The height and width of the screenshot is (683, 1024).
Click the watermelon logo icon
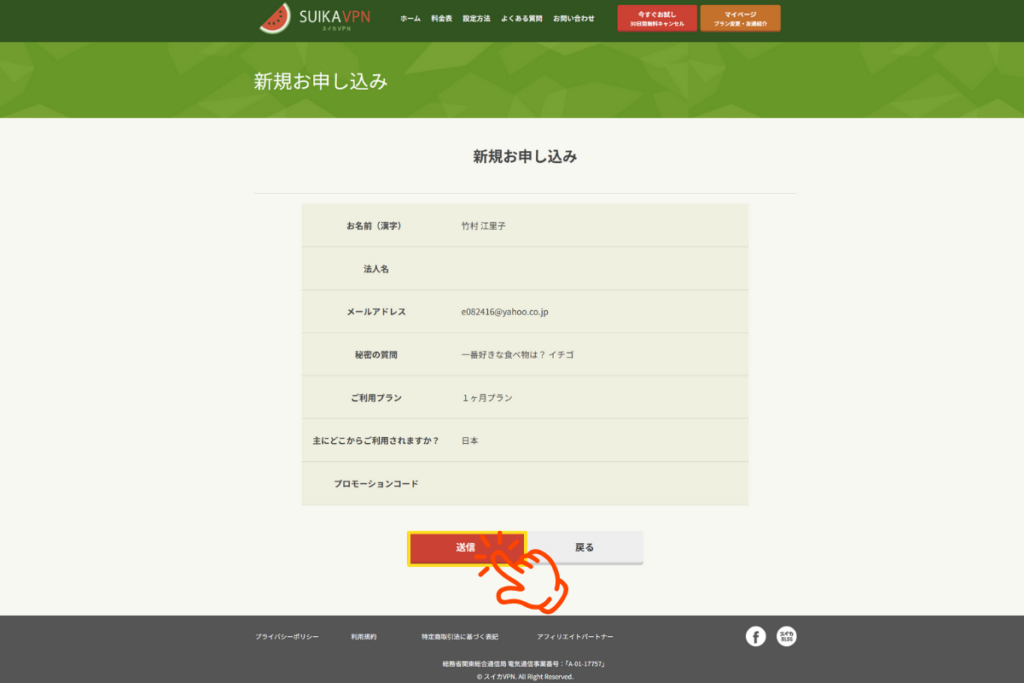(275, 18)
